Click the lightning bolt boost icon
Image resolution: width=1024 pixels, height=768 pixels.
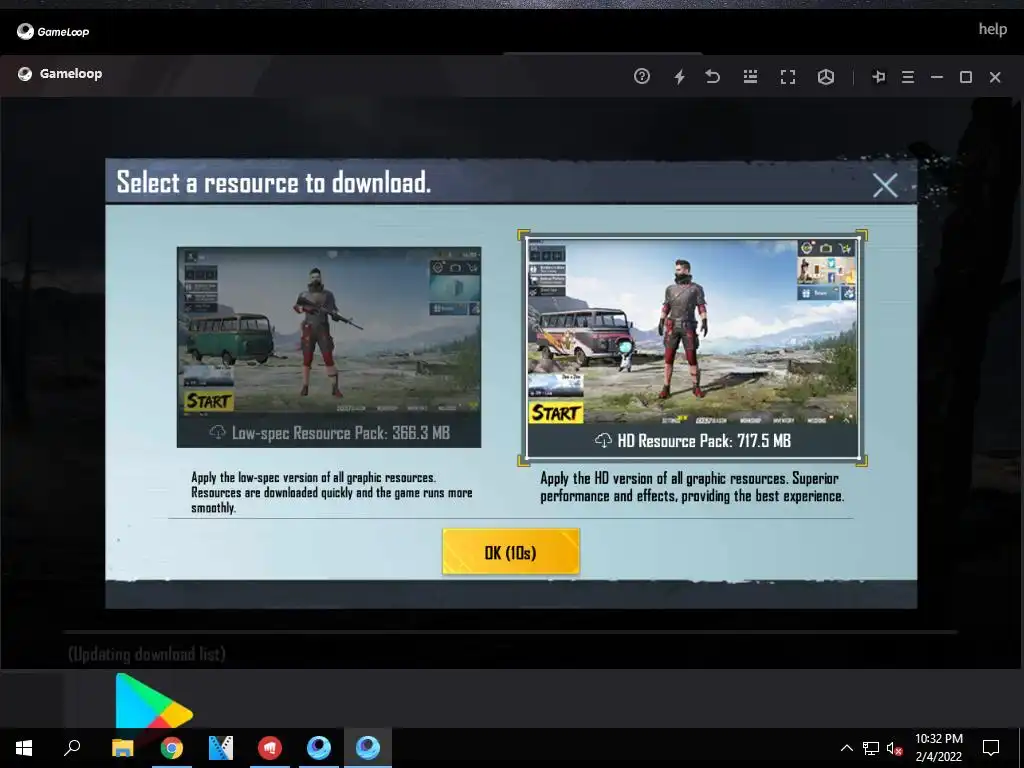pyautogui.click(x=679, y=77)
